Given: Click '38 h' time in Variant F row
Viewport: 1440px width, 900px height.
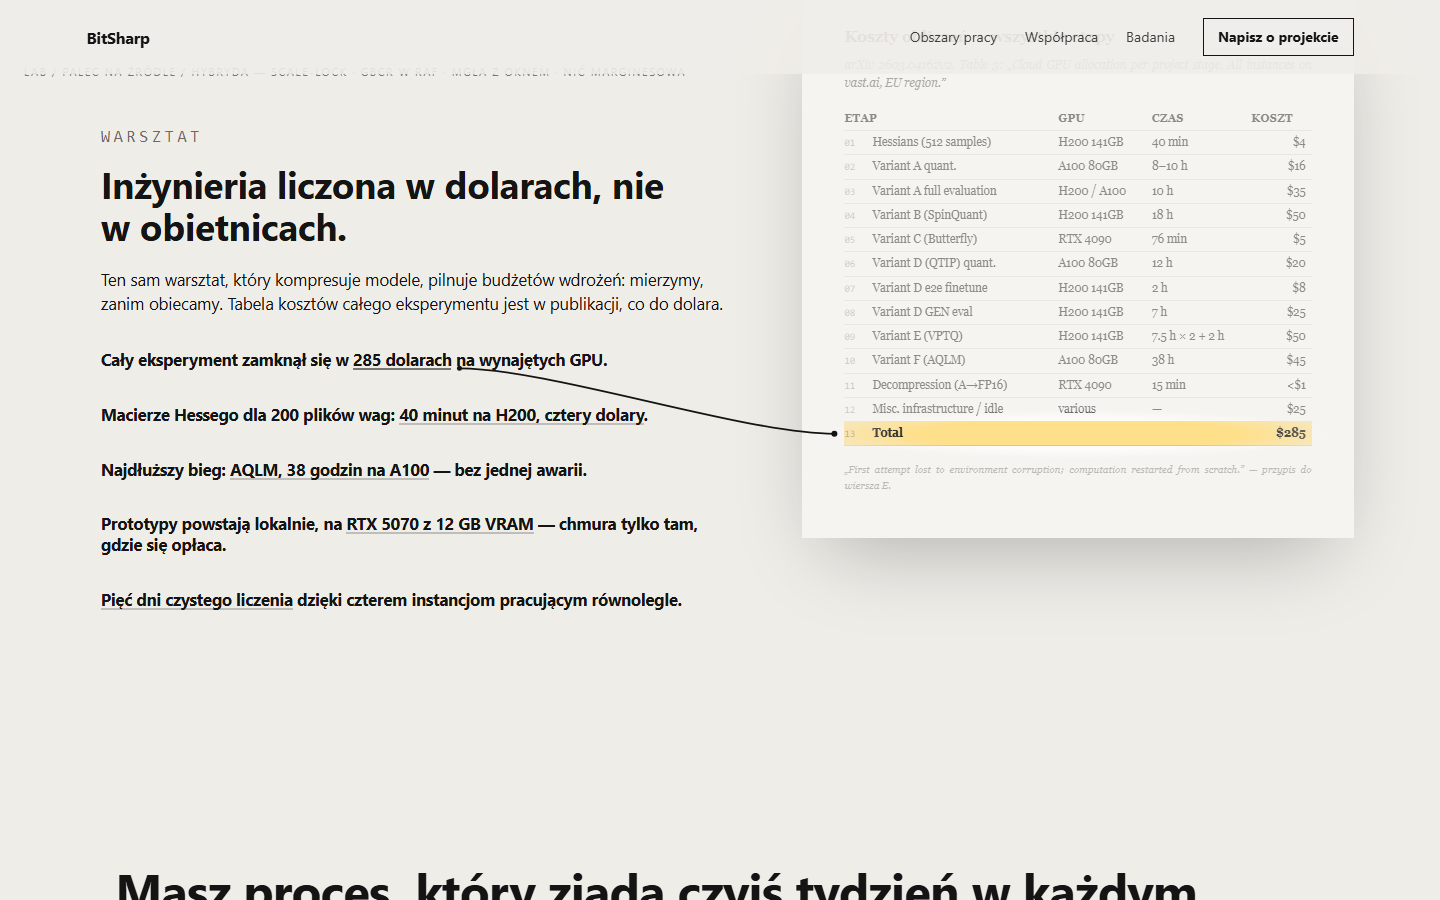Looking at the screenshot, I should tap(1162, 360).
